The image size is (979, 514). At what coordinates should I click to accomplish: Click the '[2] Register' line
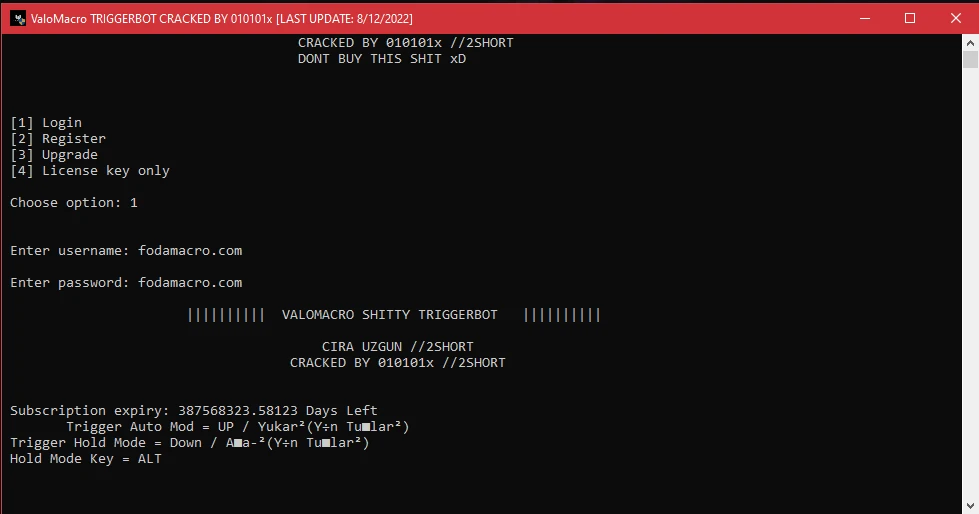pyautogui.click(x=58, y=139)
